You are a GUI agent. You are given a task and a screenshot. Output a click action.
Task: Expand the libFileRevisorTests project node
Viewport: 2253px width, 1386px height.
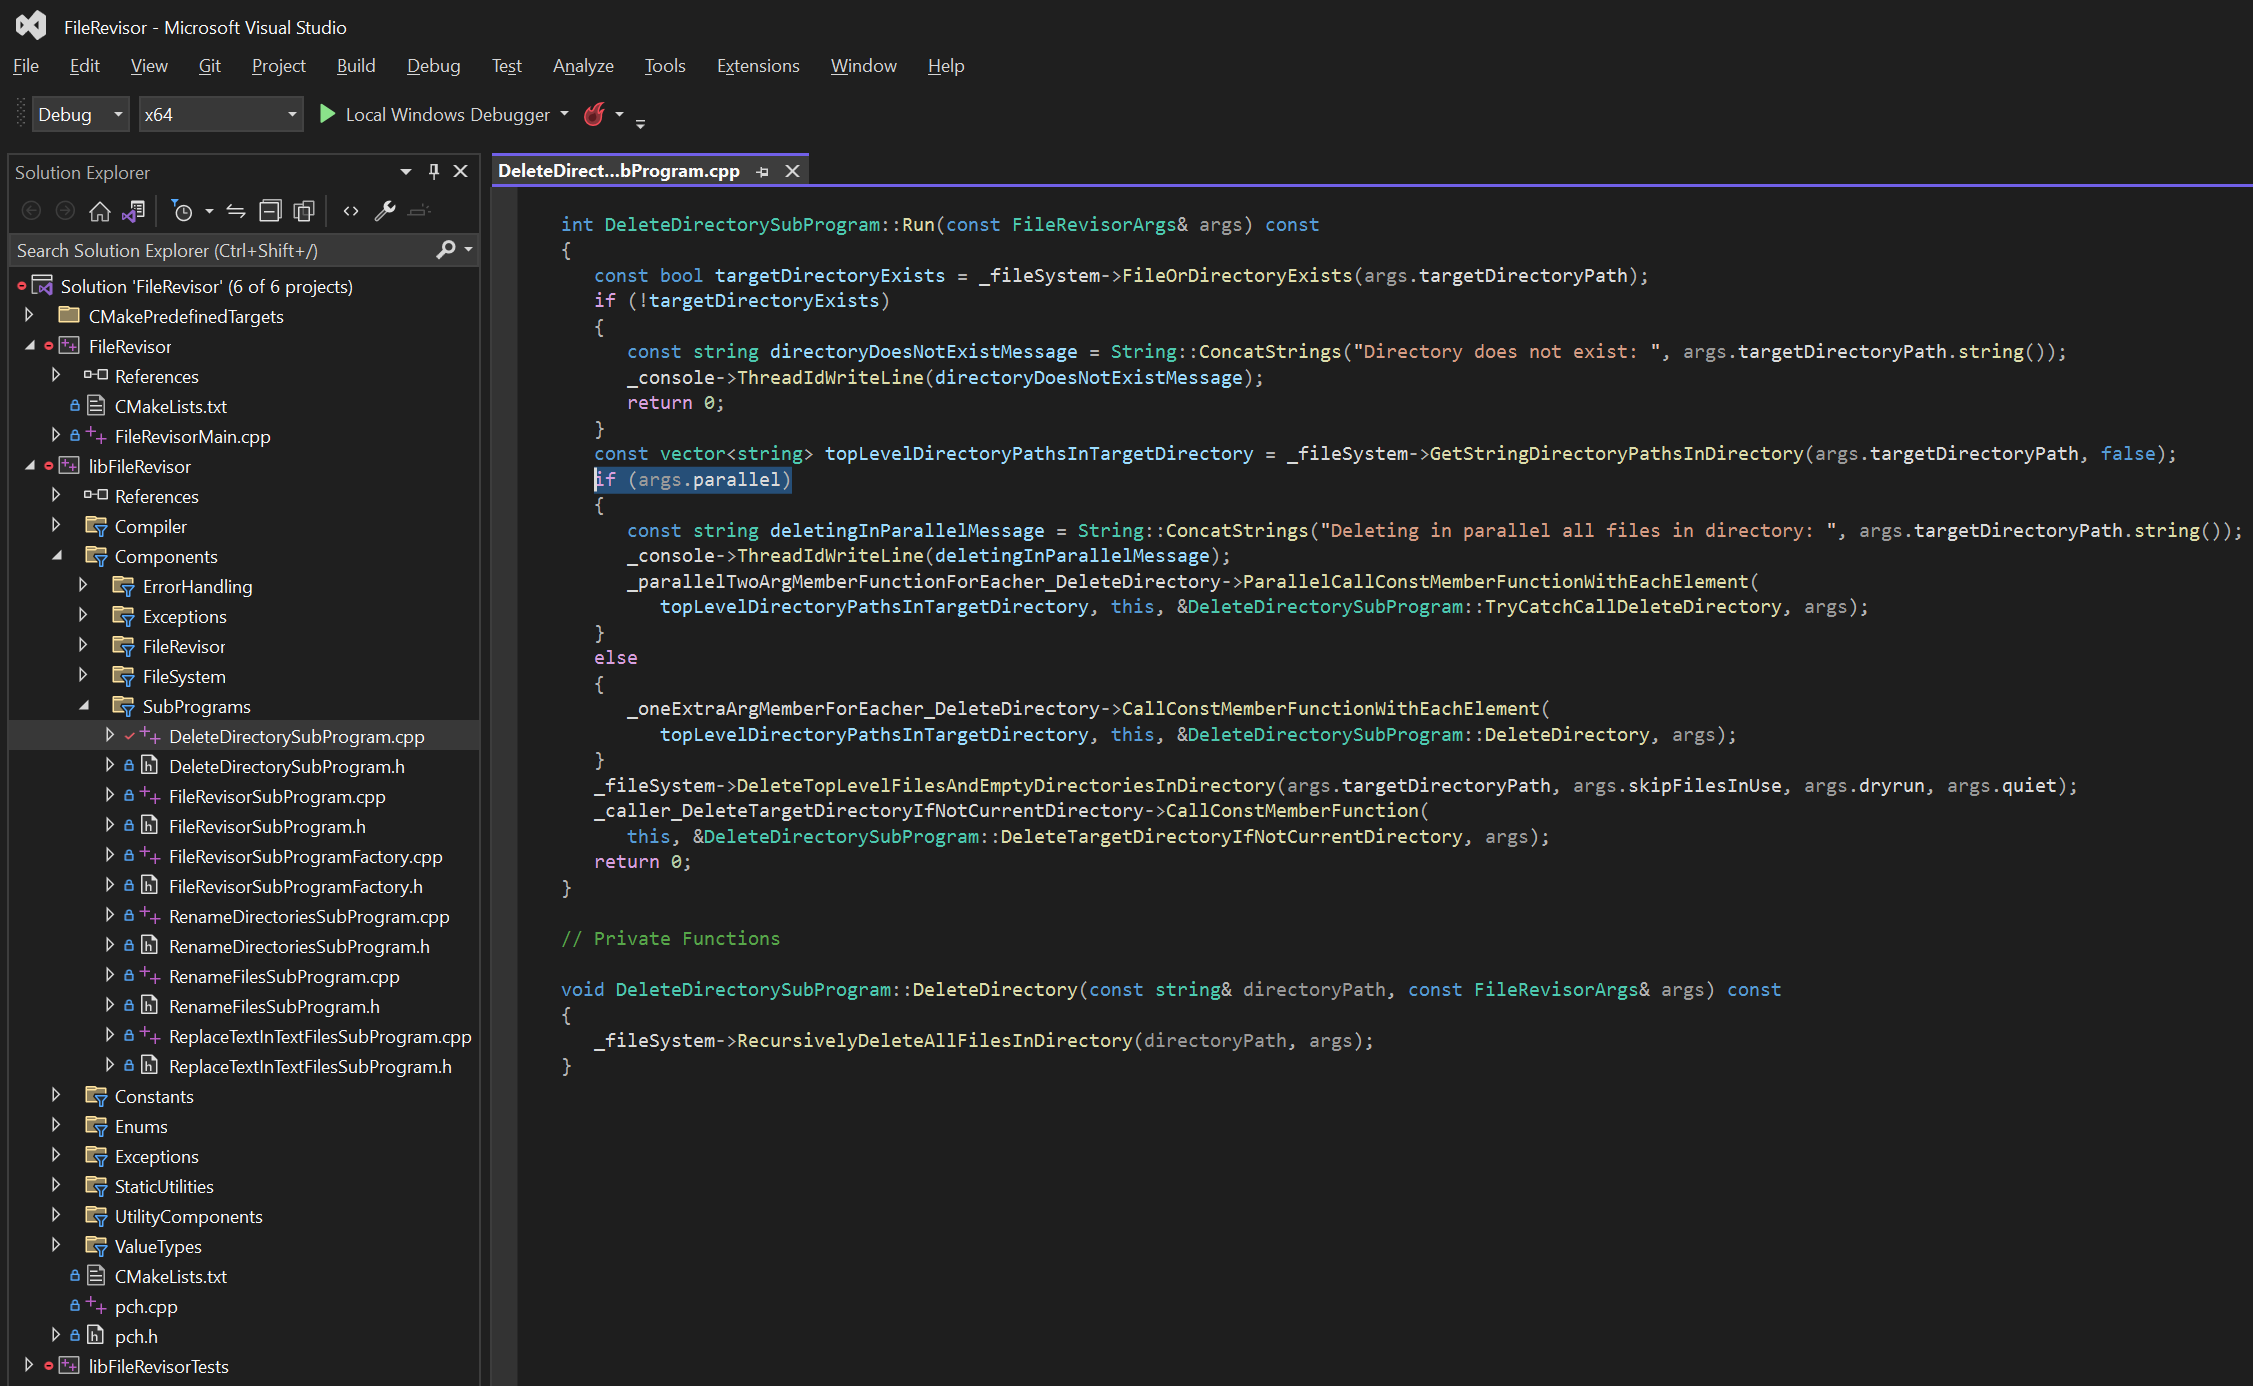click(29, 1365)
